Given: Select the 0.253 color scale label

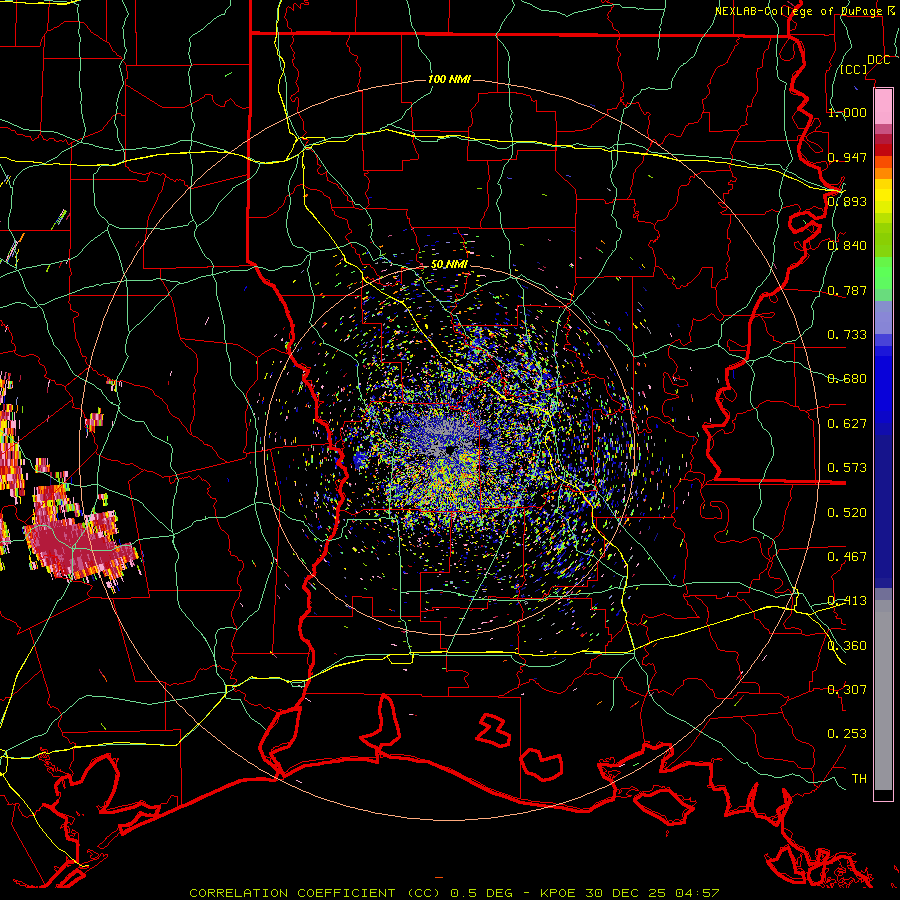Looking at the screenshot, I should (x=847, y=734).
